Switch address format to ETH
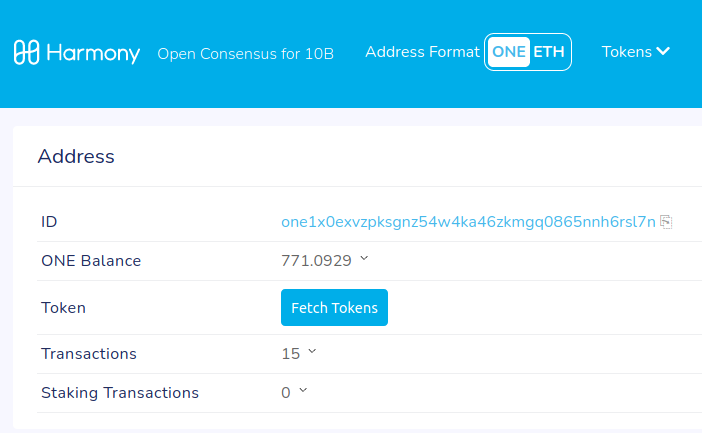Image resolution: width=702 pixels, height=433 pixels. 549,52
